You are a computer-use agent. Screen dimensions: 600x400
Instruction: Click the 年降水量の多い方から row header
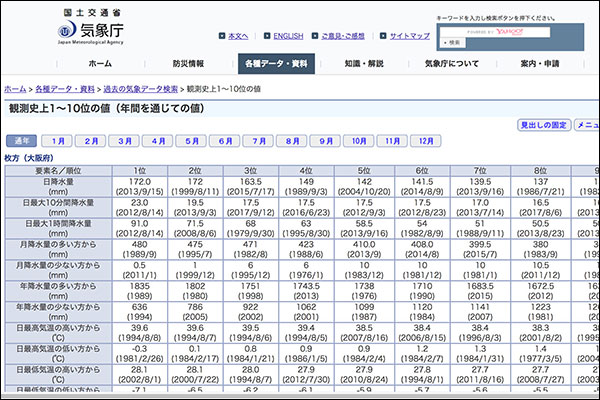coord(58,291)
